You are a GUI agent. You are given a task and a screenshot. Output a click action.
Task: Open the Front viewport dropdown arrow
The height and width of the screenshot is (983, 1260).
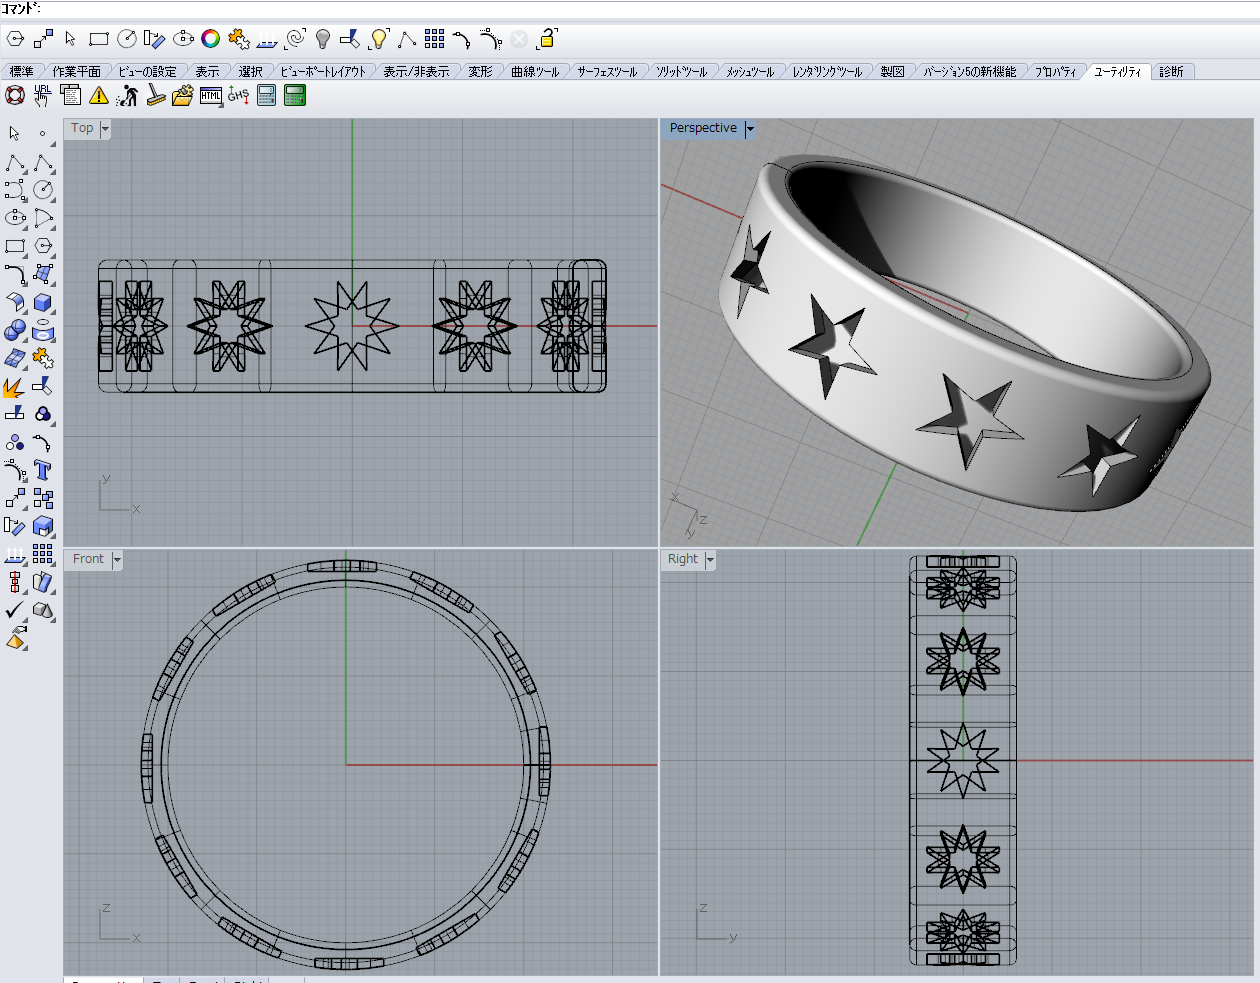click(x=117, y=560)
